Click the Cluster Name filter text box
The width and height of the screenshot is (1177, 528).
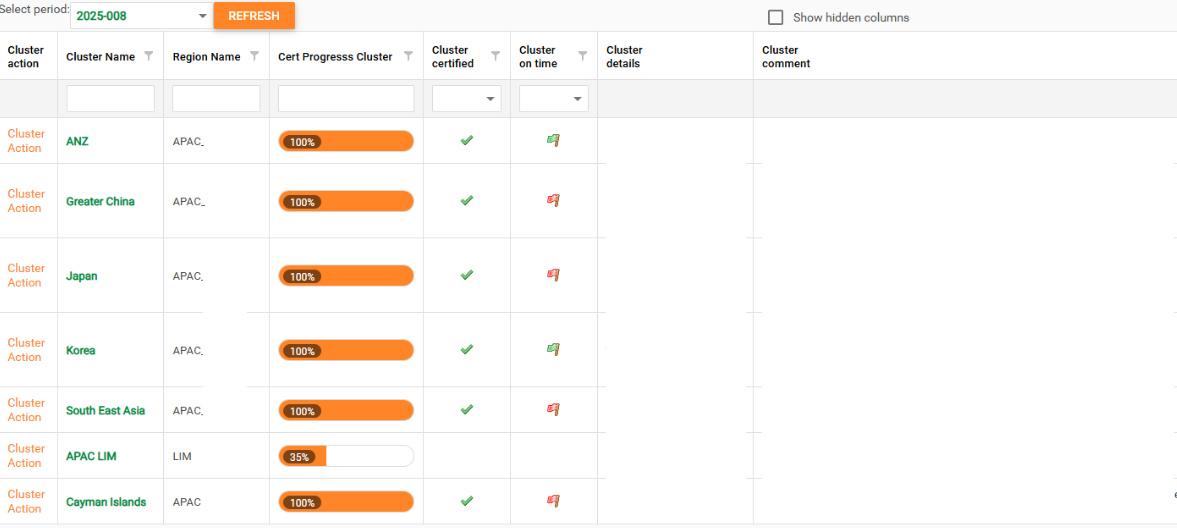click(110, 99)
